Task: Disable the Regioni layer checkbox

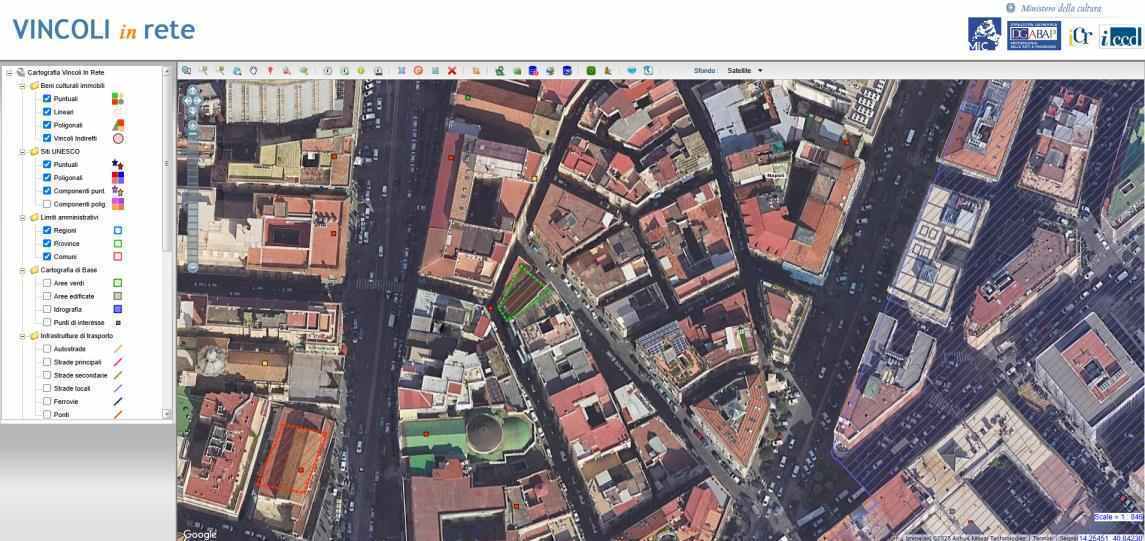Action: tap(47, 230)
